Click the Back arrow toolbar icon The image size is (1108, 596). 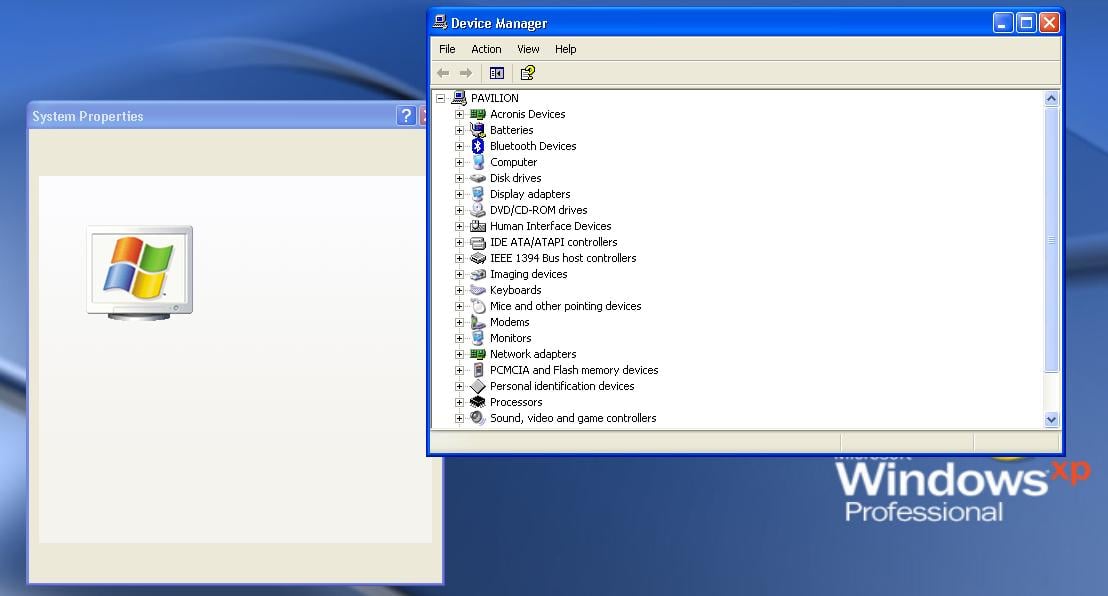443,73
